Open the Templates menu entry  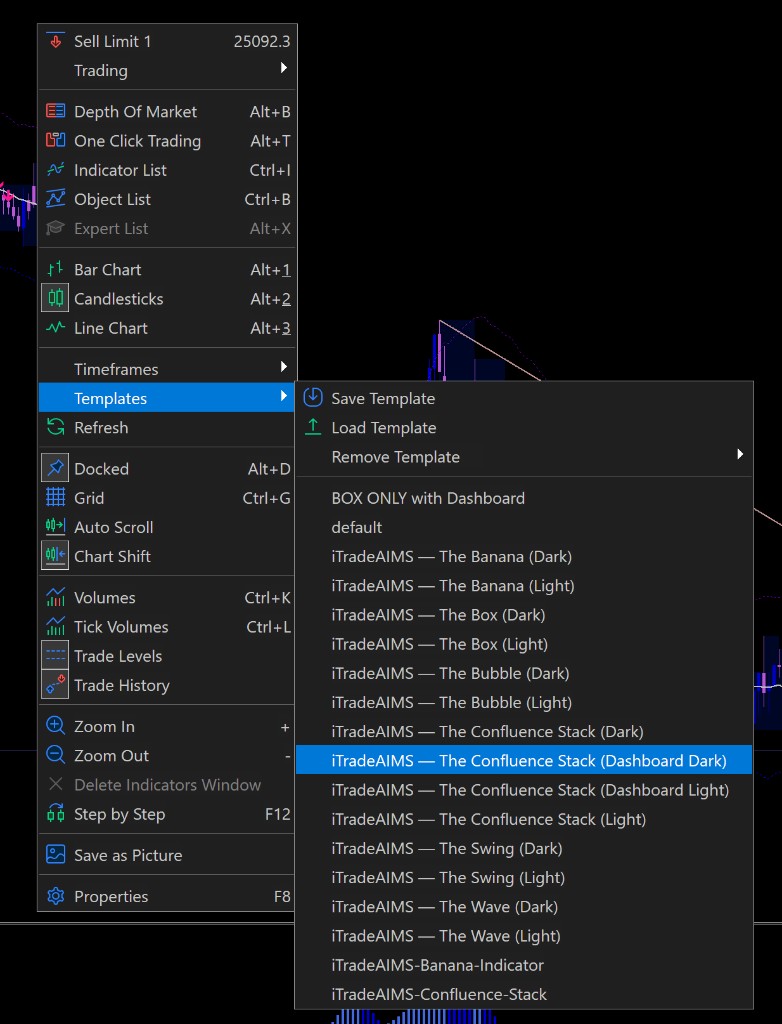(x=167, y=398)
